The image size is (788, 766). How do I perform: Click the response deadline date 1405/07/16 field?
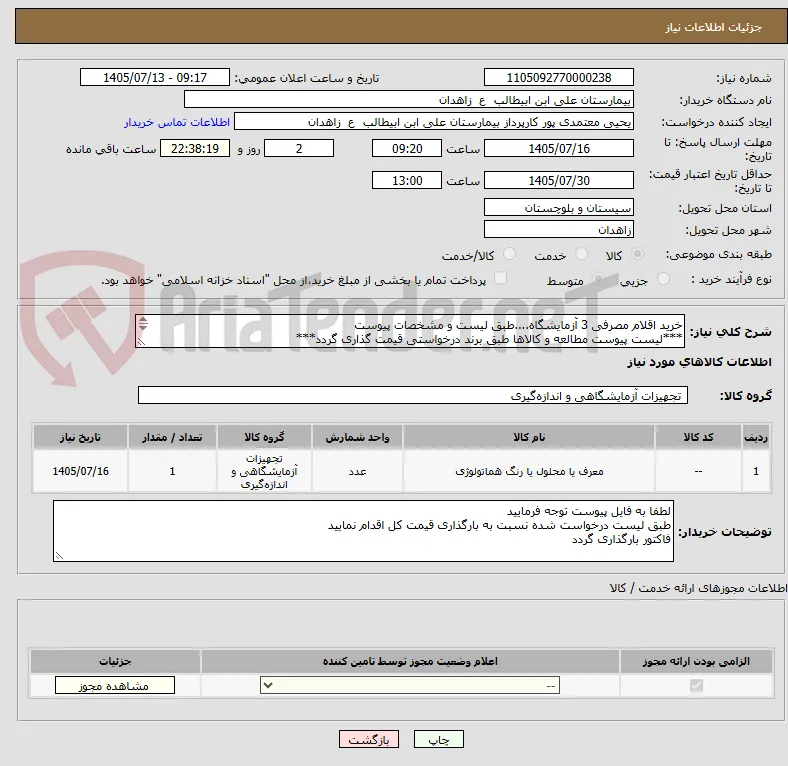click(x=558, y=149)
